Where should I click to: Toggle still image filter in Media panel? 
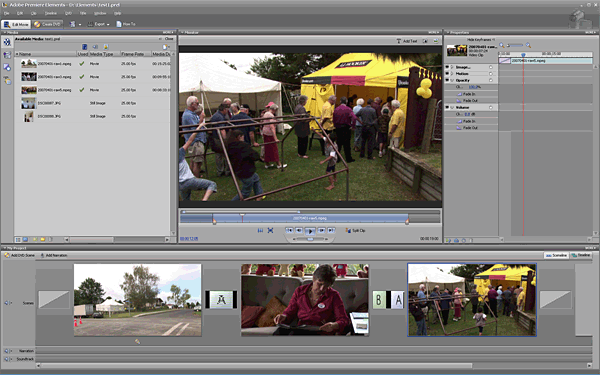pos(106,47)
